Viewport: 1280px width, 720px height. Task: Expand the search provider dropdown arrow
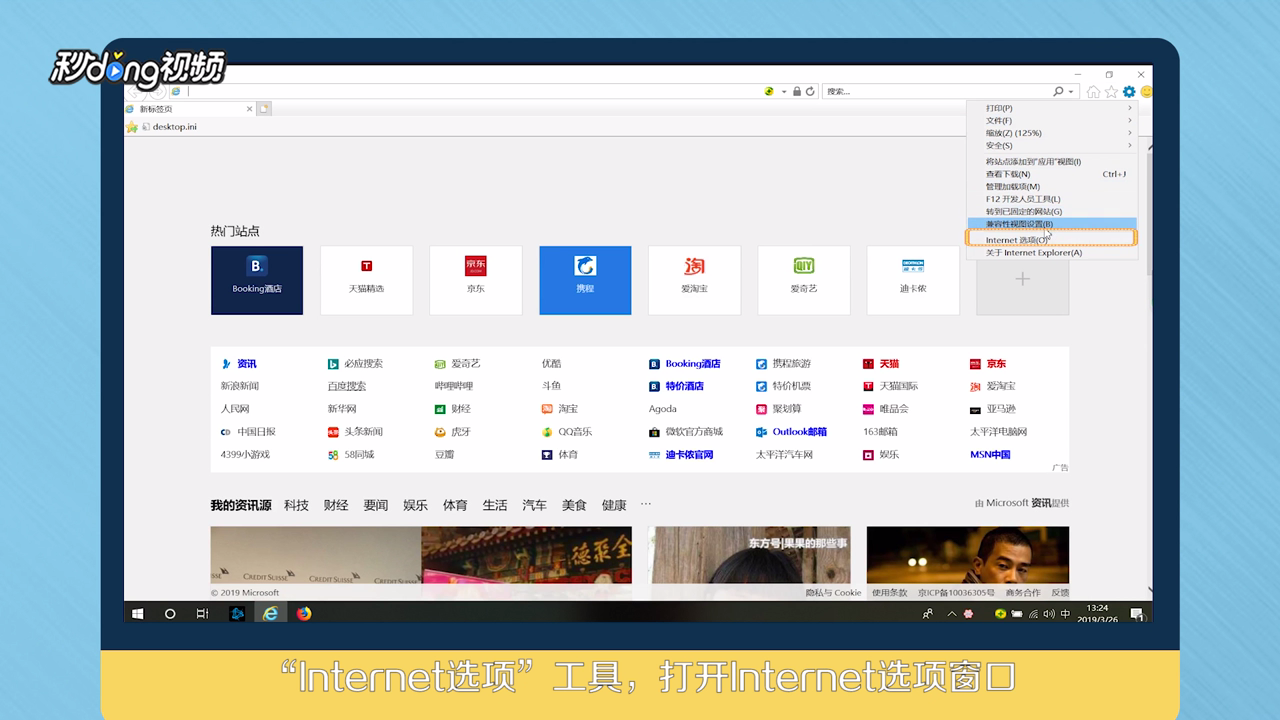point(1071,91)
